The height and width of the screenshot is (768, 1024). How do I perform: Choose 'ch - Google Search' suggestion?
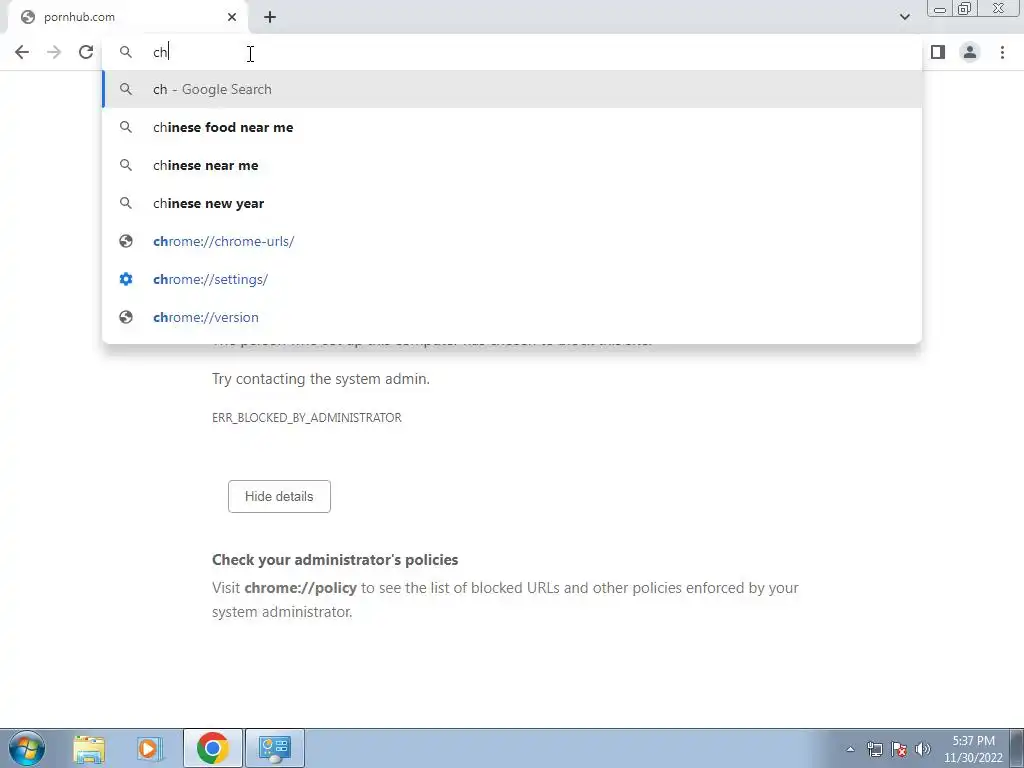coord(512,89)
